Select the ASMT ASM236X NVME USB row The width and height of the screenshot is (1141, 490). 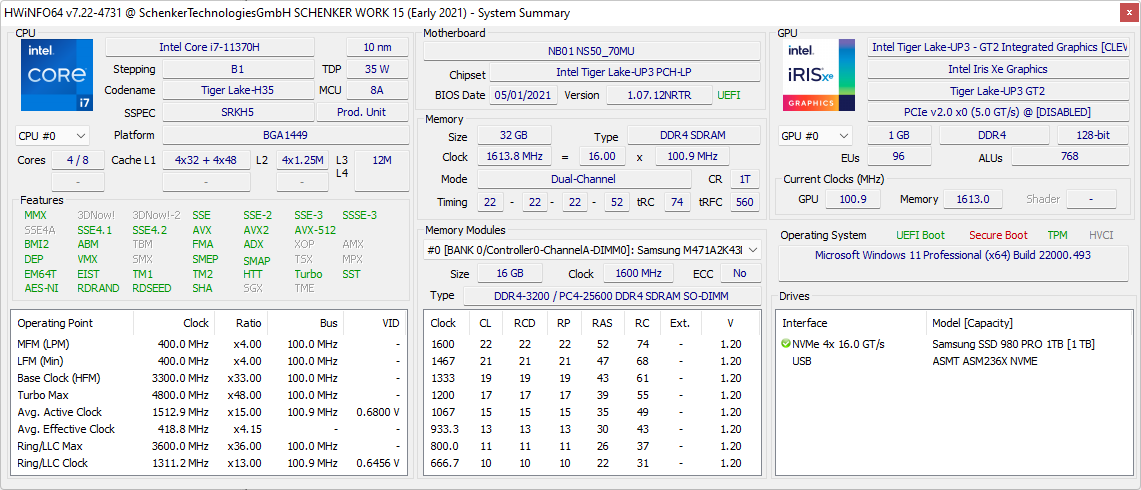click(x=983, y=361)
